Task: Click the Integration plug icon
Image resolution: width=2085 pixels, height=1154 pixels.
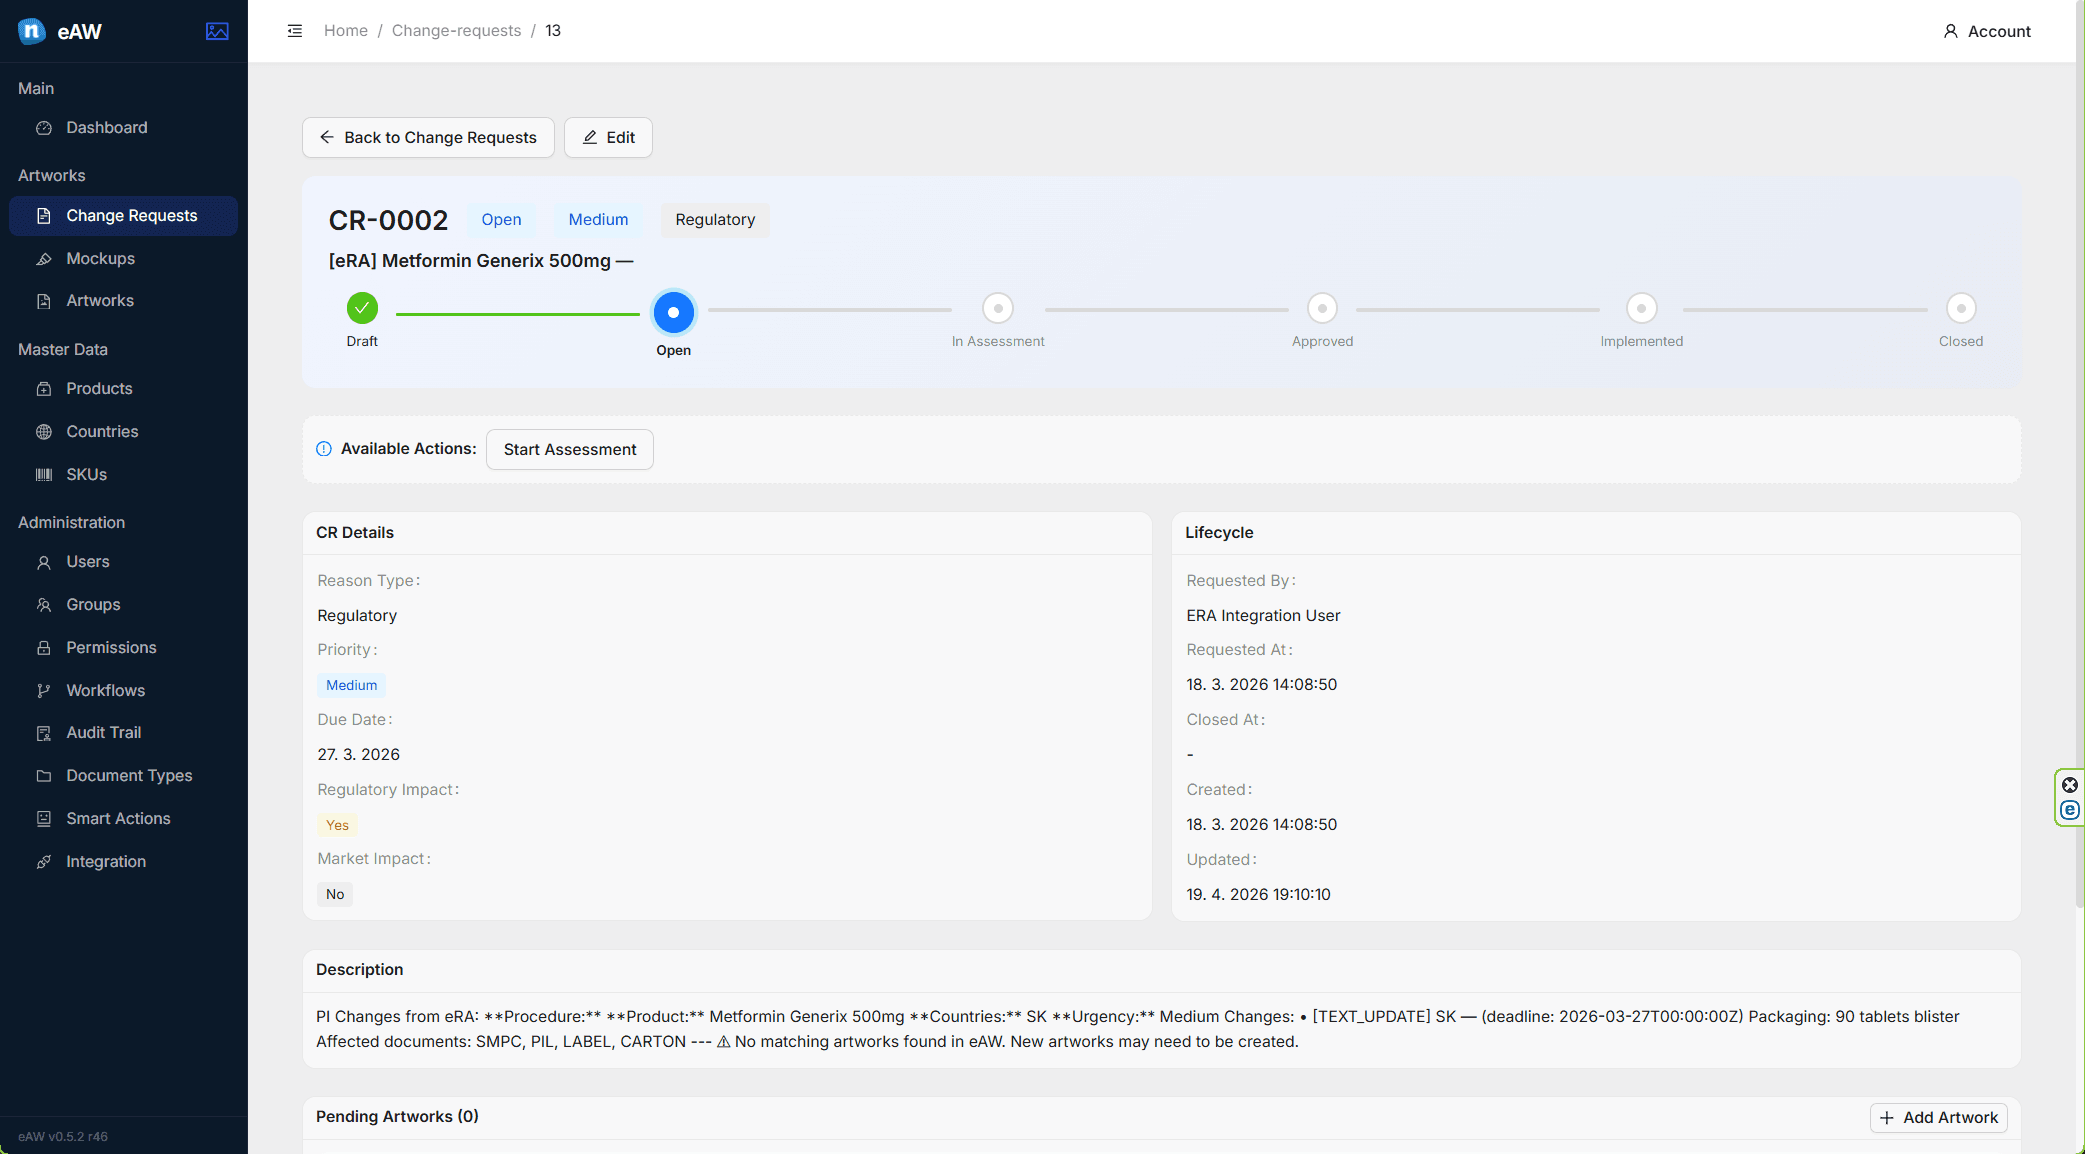Action: 44,862
